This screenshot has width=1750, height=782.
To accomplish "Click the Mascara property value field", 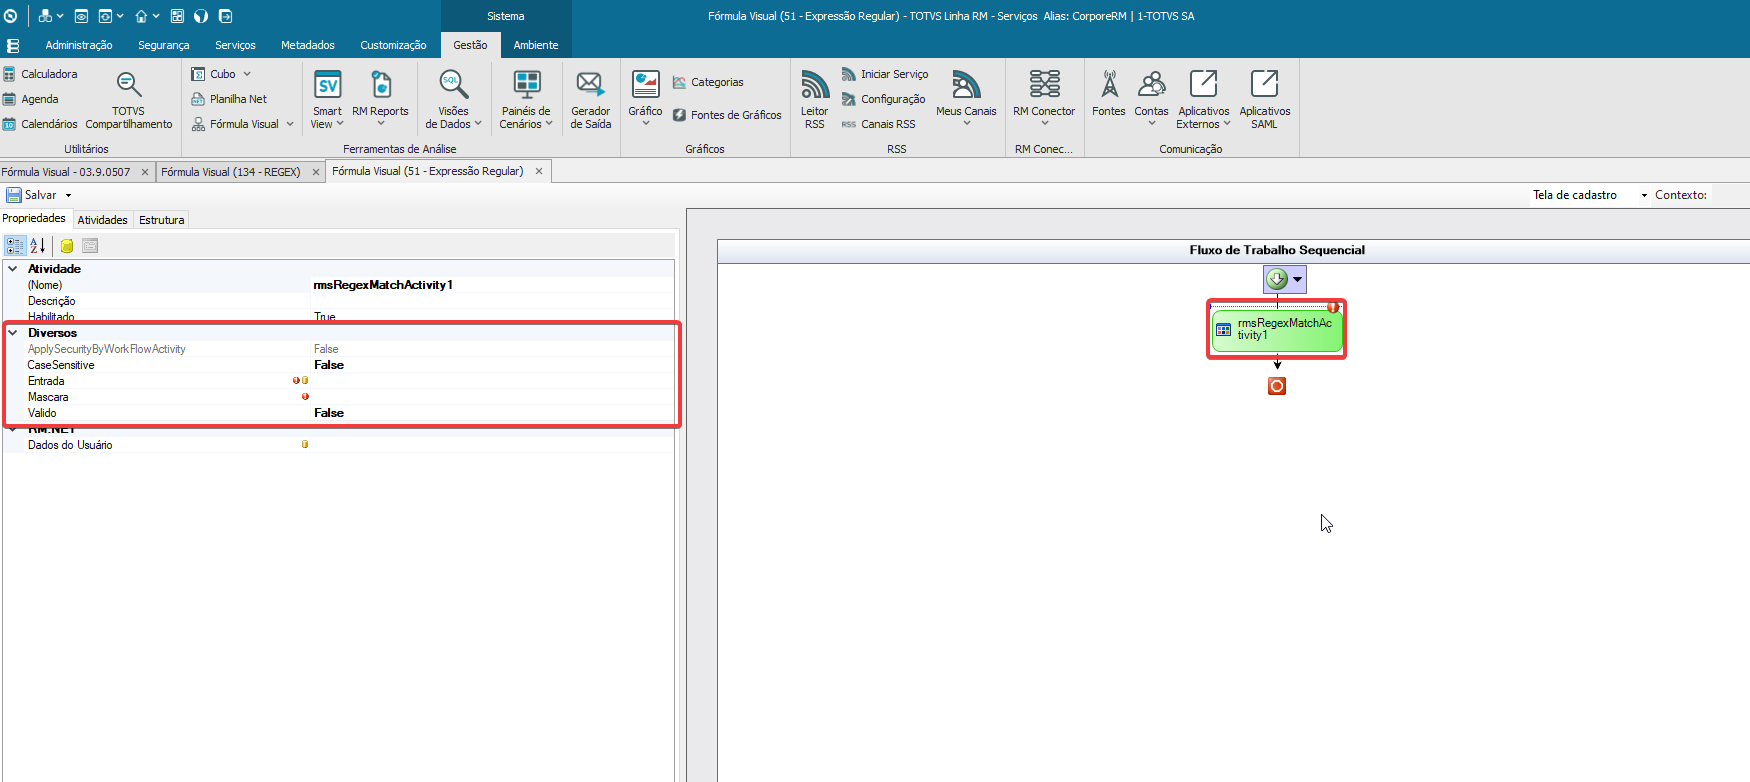I will pos(493,397).
